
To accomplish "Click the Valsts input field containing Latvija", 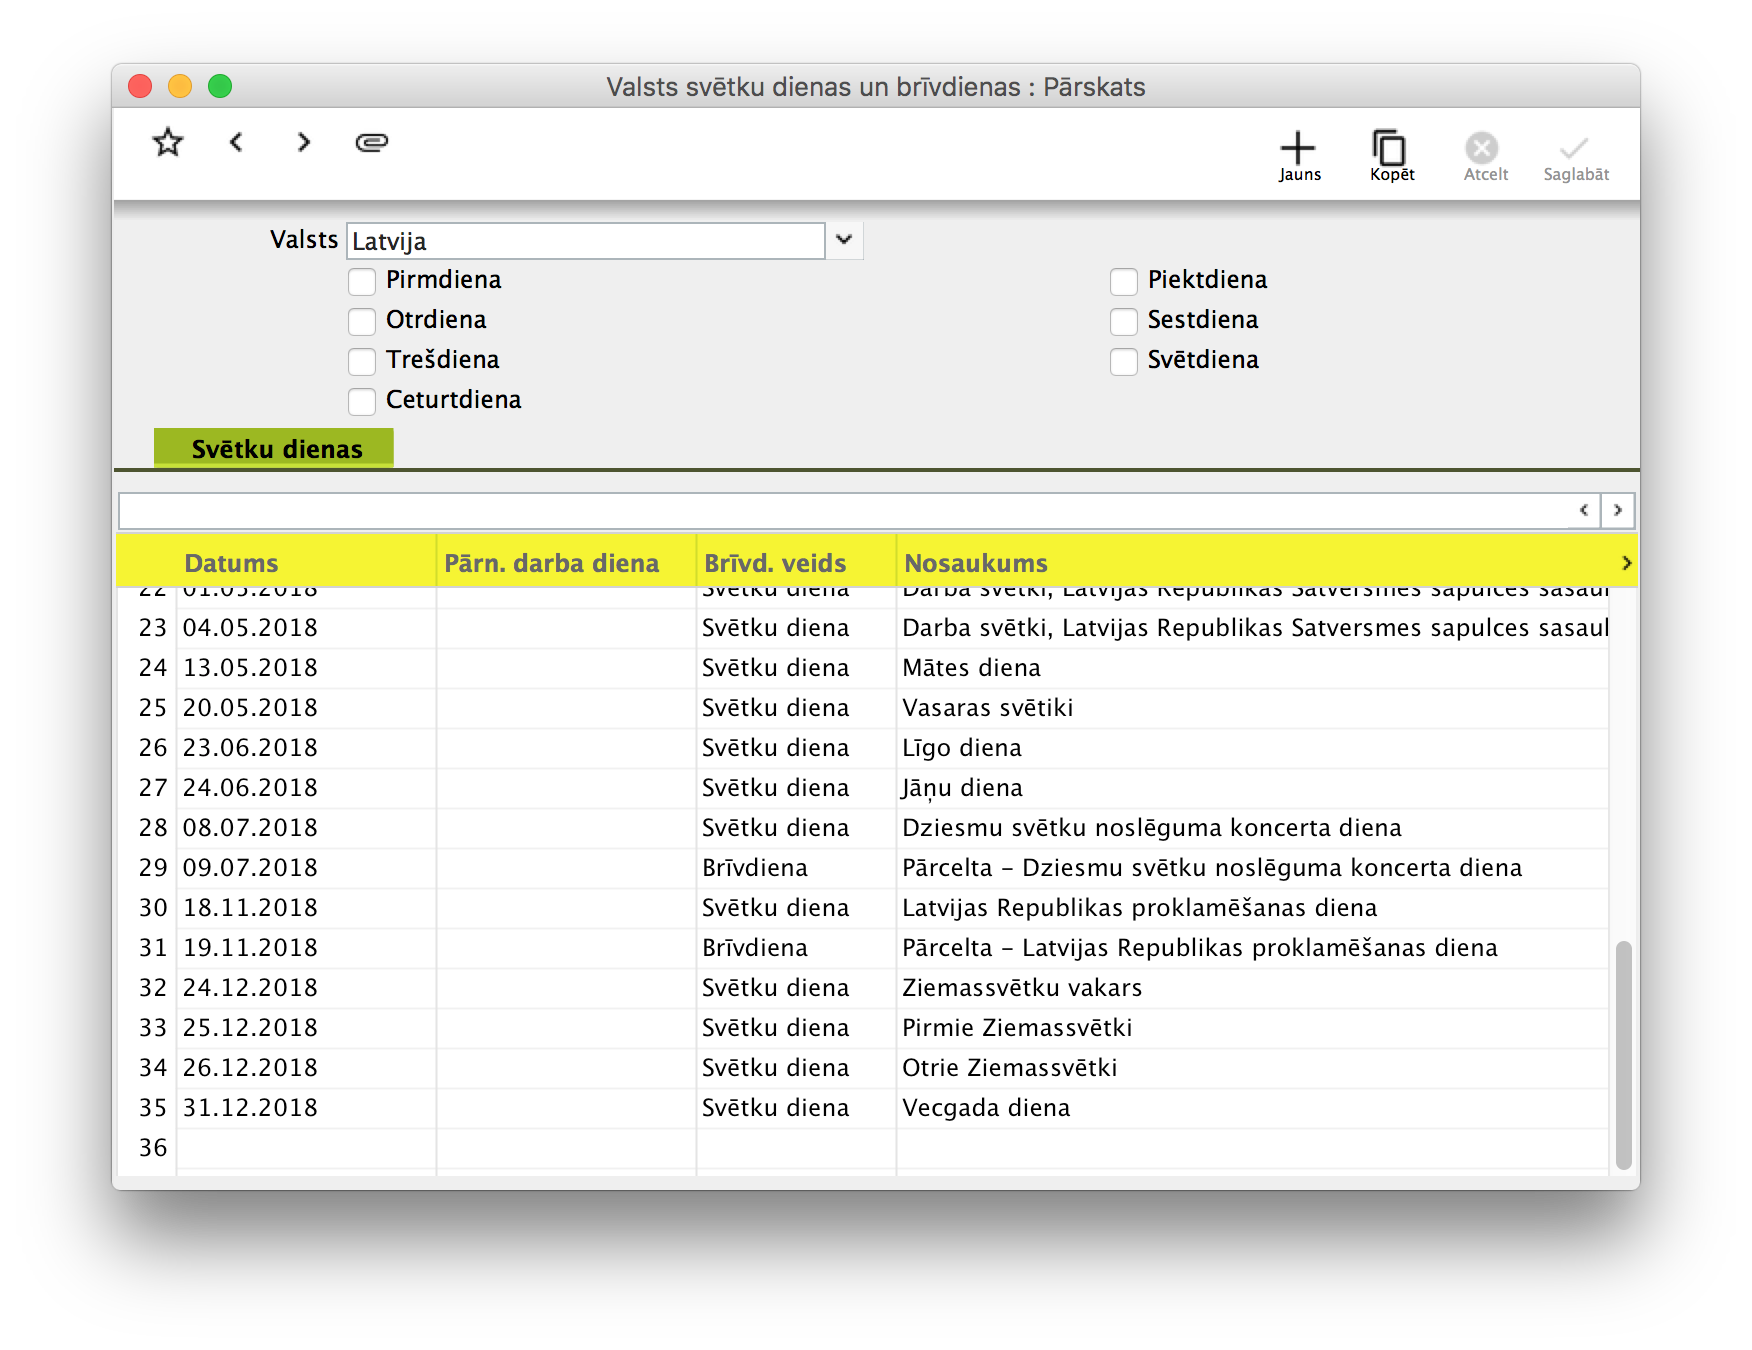I will pyautogui.click(x=585, y=241).
